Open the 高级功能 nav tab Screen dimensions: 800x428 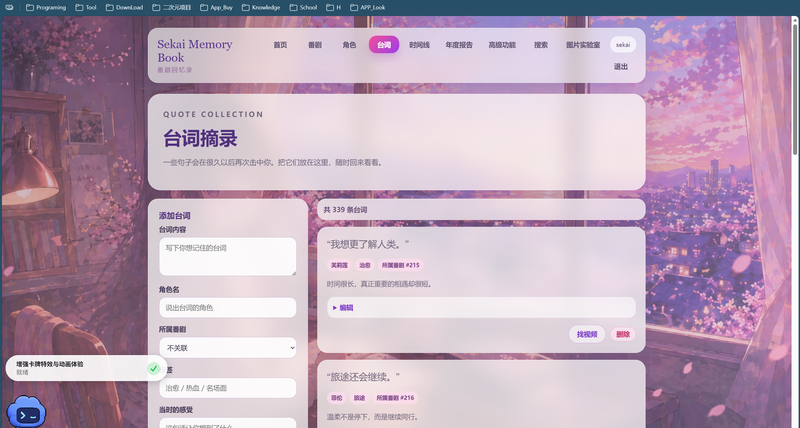[x=502, y=45]
